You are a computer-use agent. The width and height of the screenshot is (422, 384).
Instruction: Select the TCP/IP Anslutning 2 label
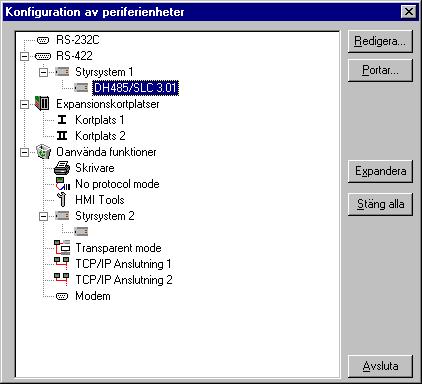coord(124,280)
